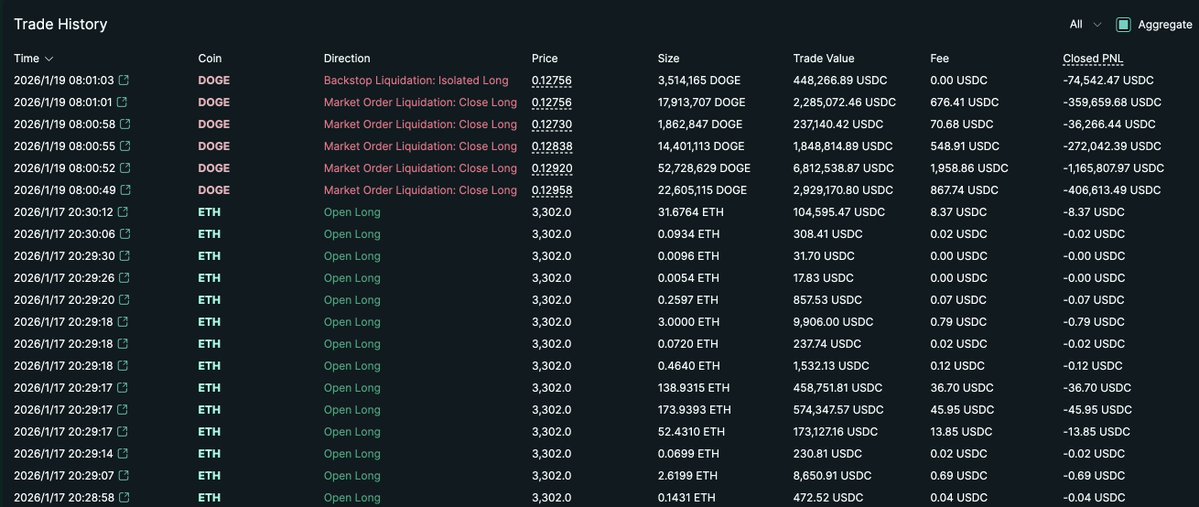Open transaction icon for 20:28:58 ETH trade

pos(123,498)
